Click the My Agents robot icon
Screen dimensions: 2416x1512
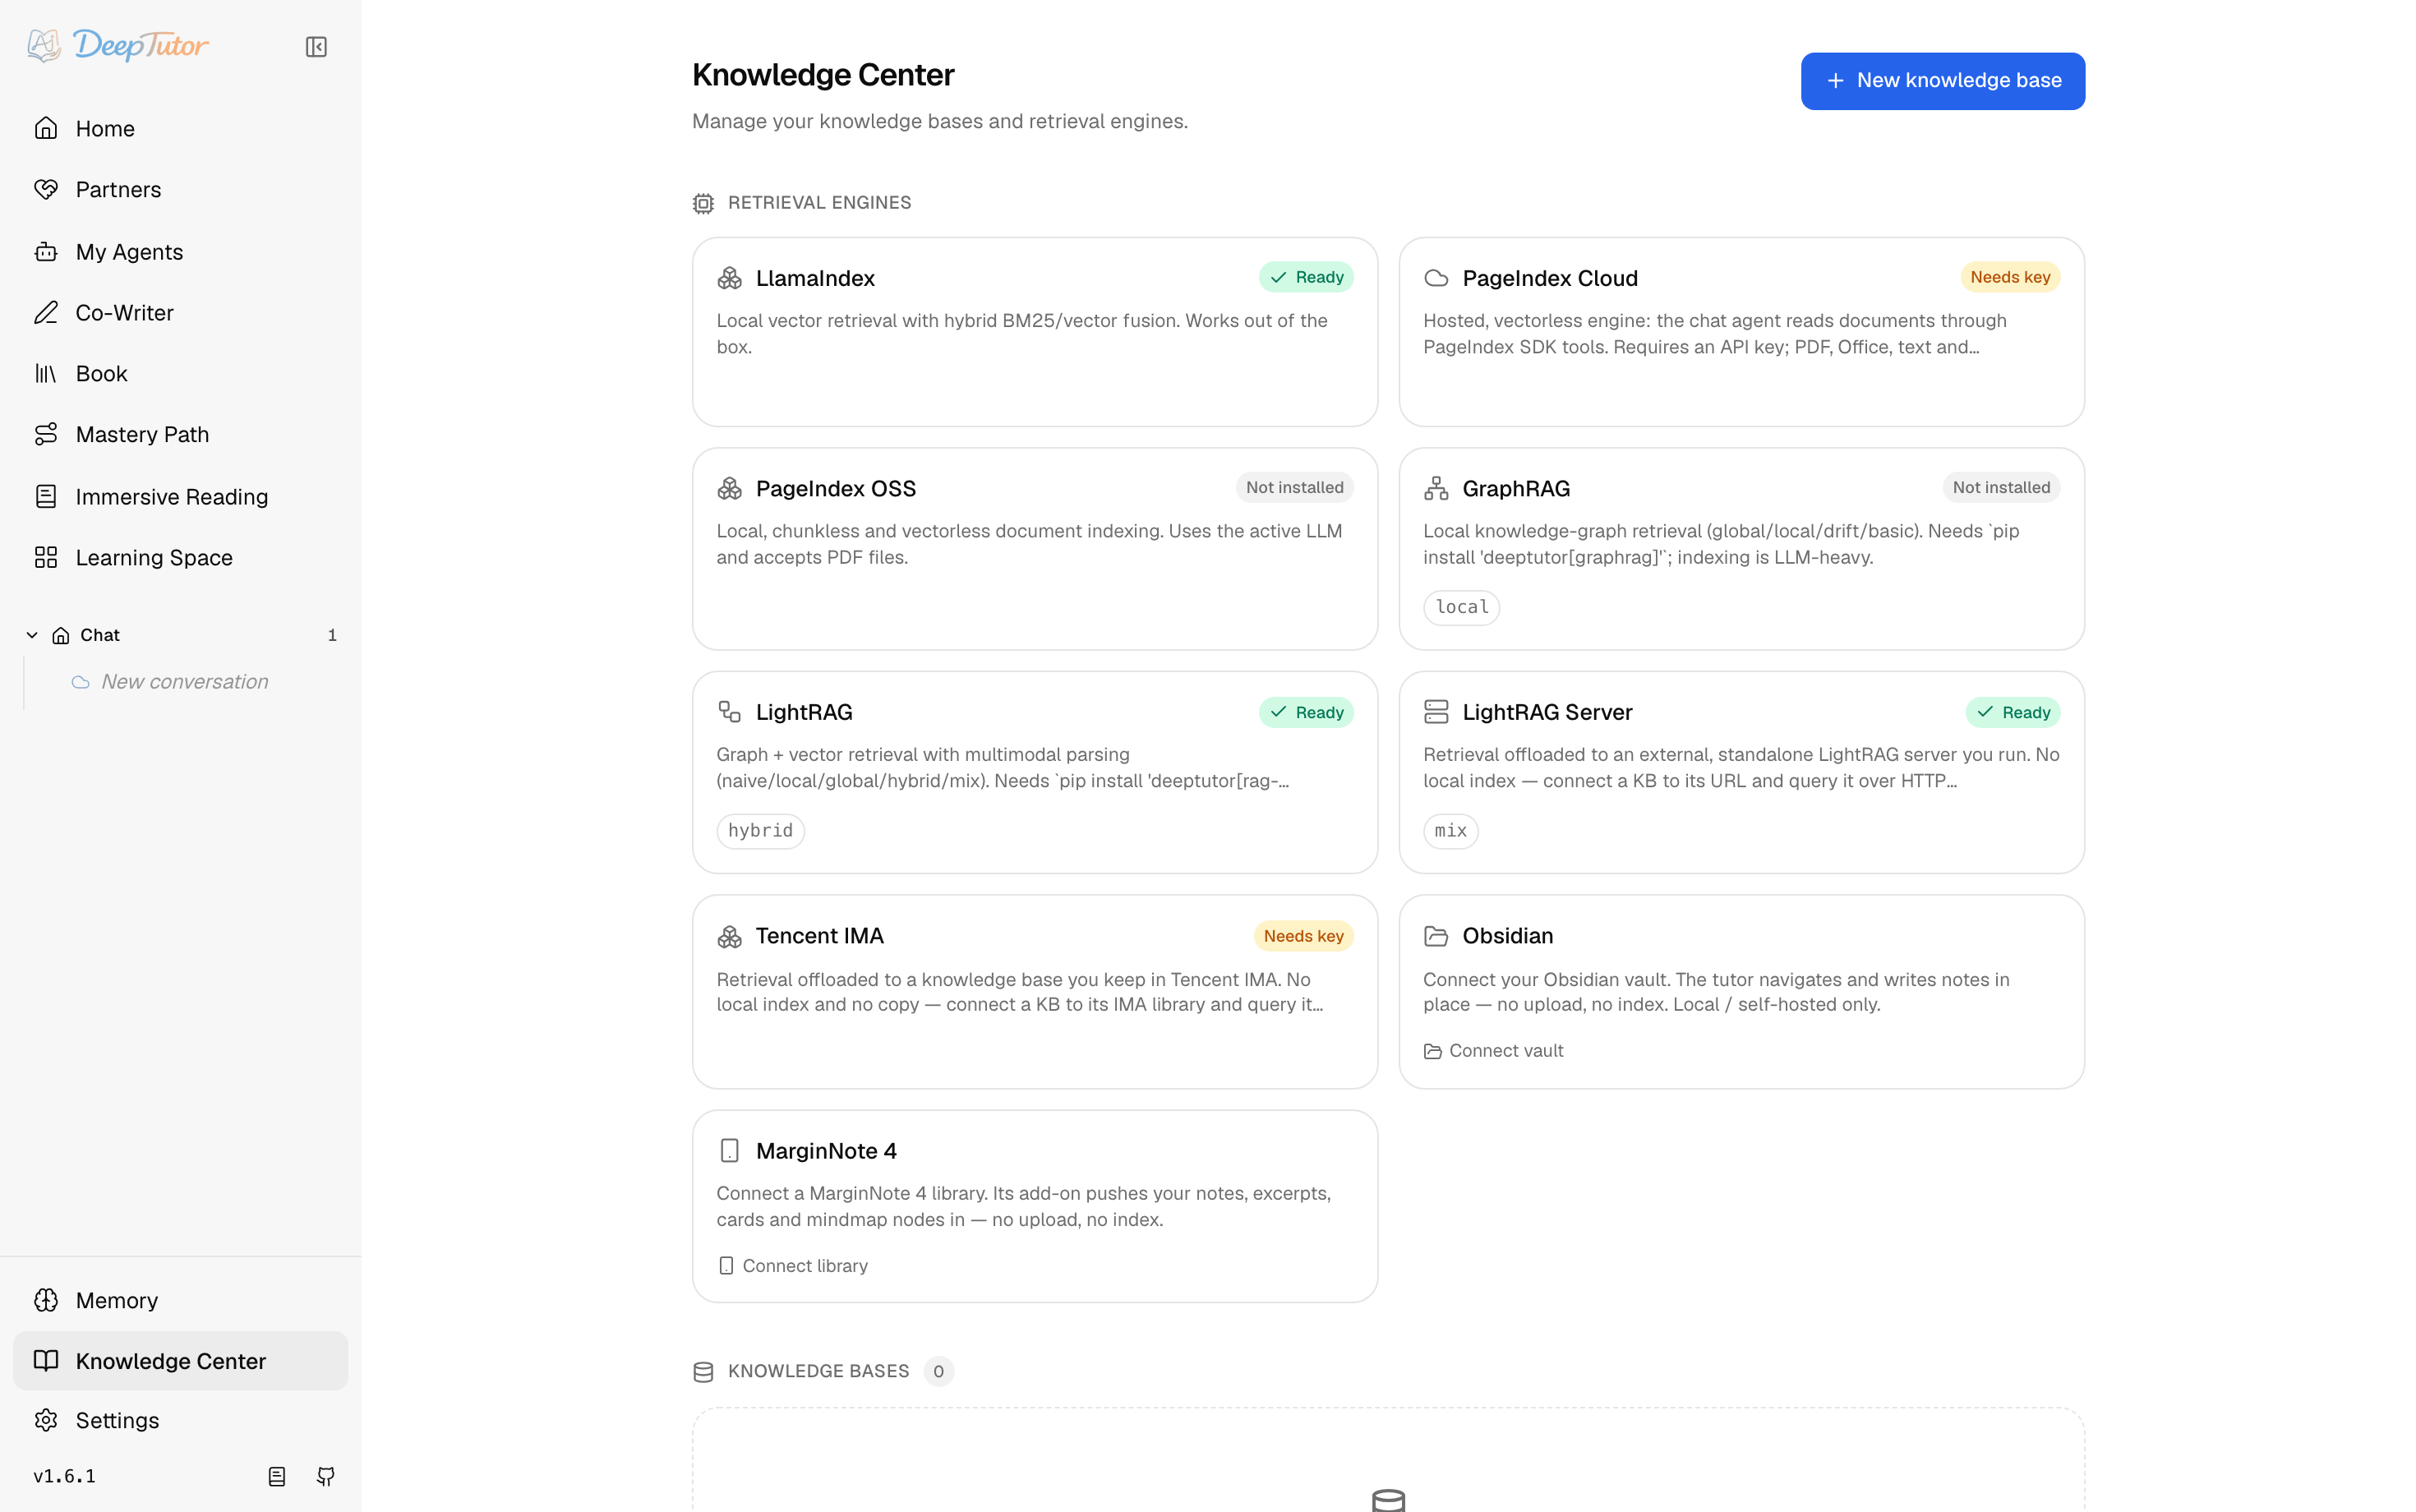point(46,252)
